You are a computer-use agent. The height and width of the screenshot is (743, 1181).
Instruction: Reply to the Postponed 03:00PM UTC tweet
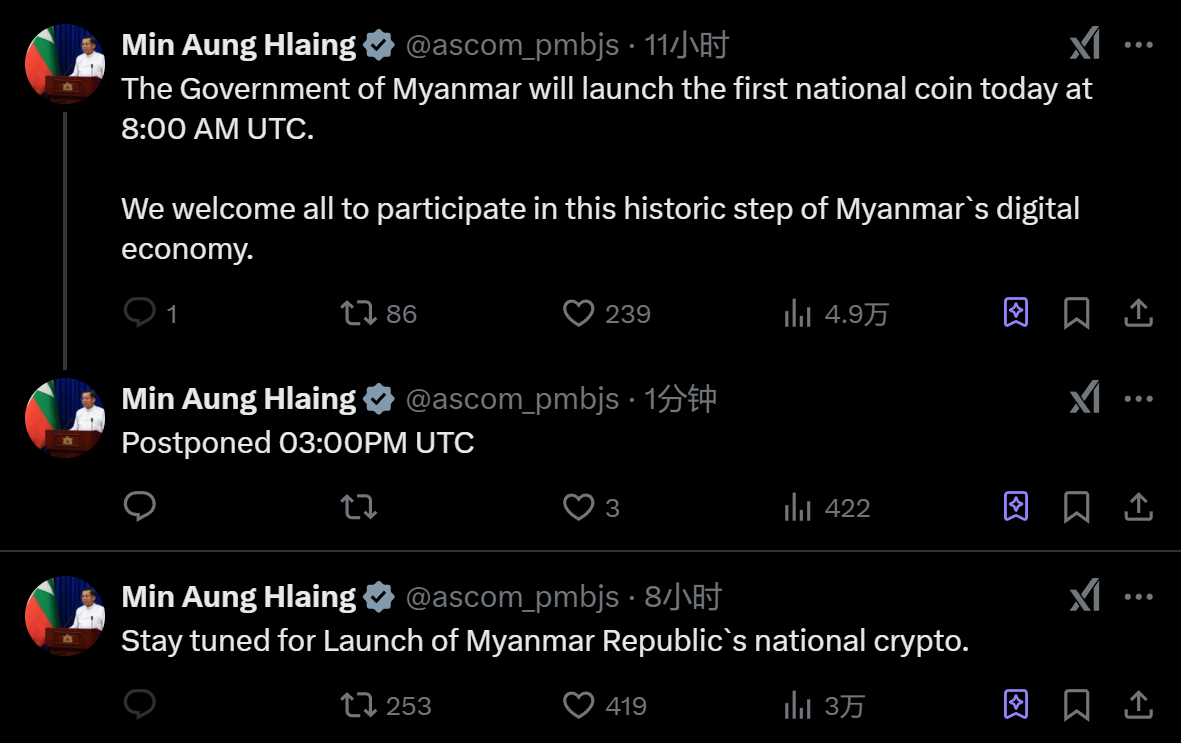pos(140,508)
